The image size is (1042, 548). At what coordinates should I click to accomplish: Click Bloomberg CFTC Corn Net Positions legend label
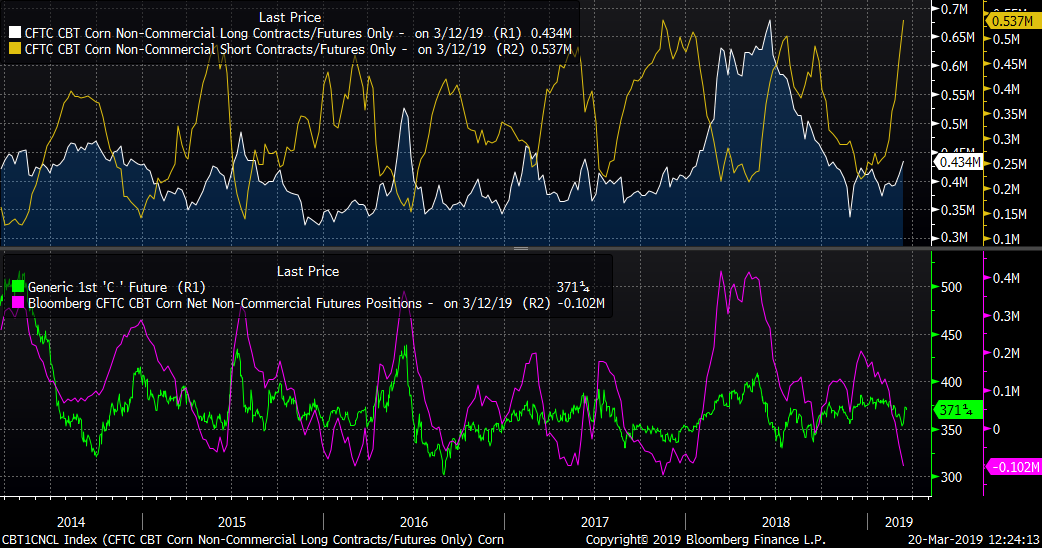point(229,303)
